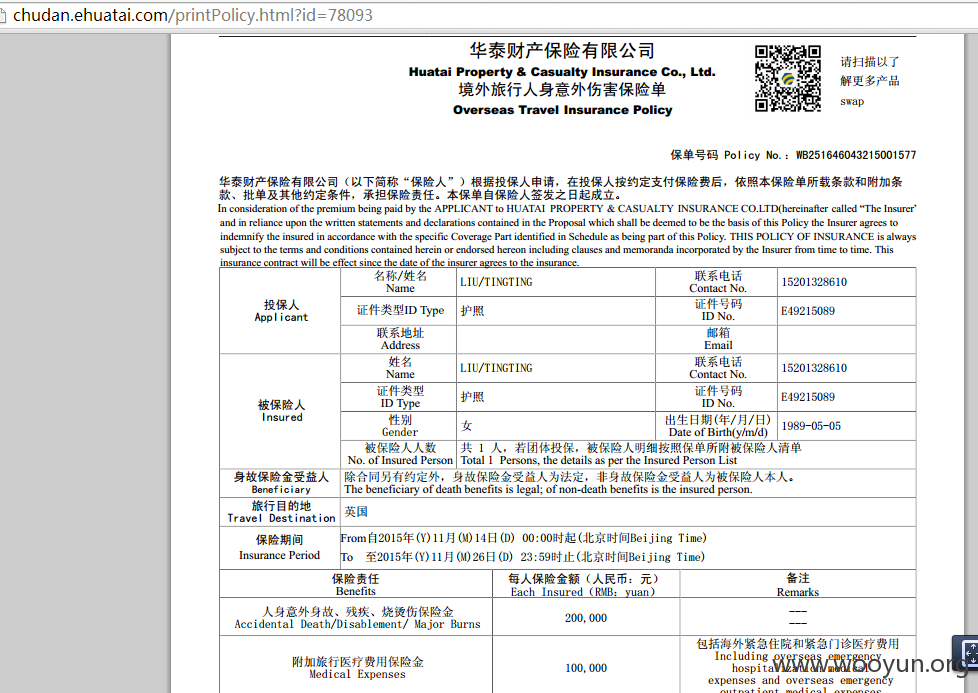978x693 pixels.
Task: Click the 投保人 Applicant row header
Action: (x=281, y=311)
